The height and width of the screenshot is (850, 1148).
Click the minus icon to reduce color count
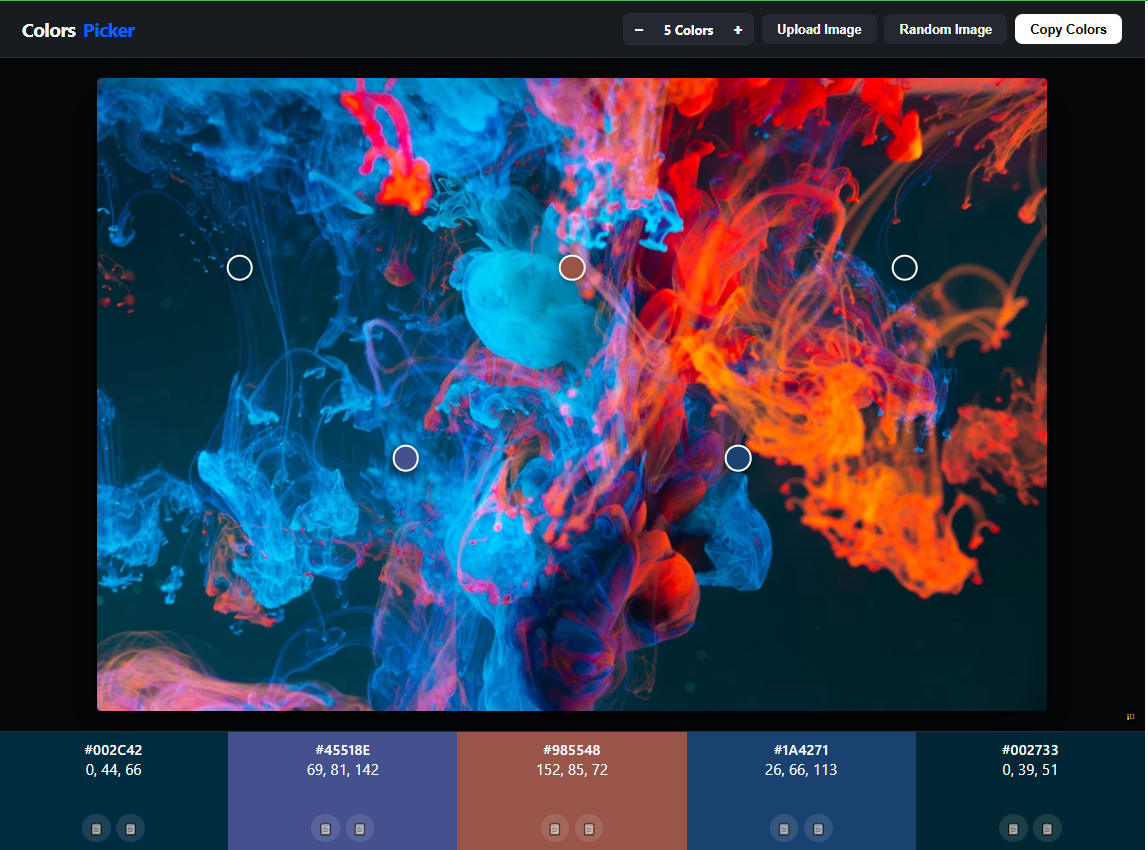(x=638, y=30)
